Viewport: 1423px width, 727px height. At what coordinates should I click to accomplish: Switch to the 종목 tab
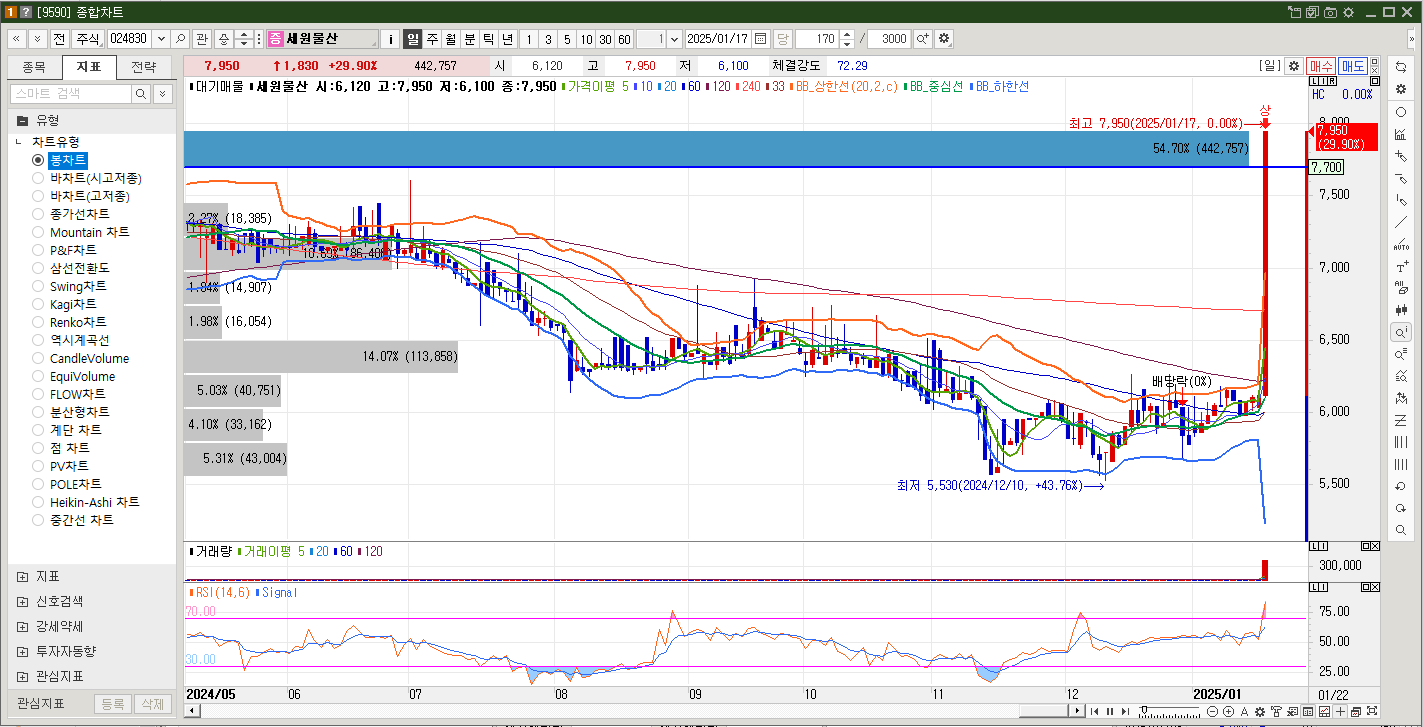(x=34, y=68)
